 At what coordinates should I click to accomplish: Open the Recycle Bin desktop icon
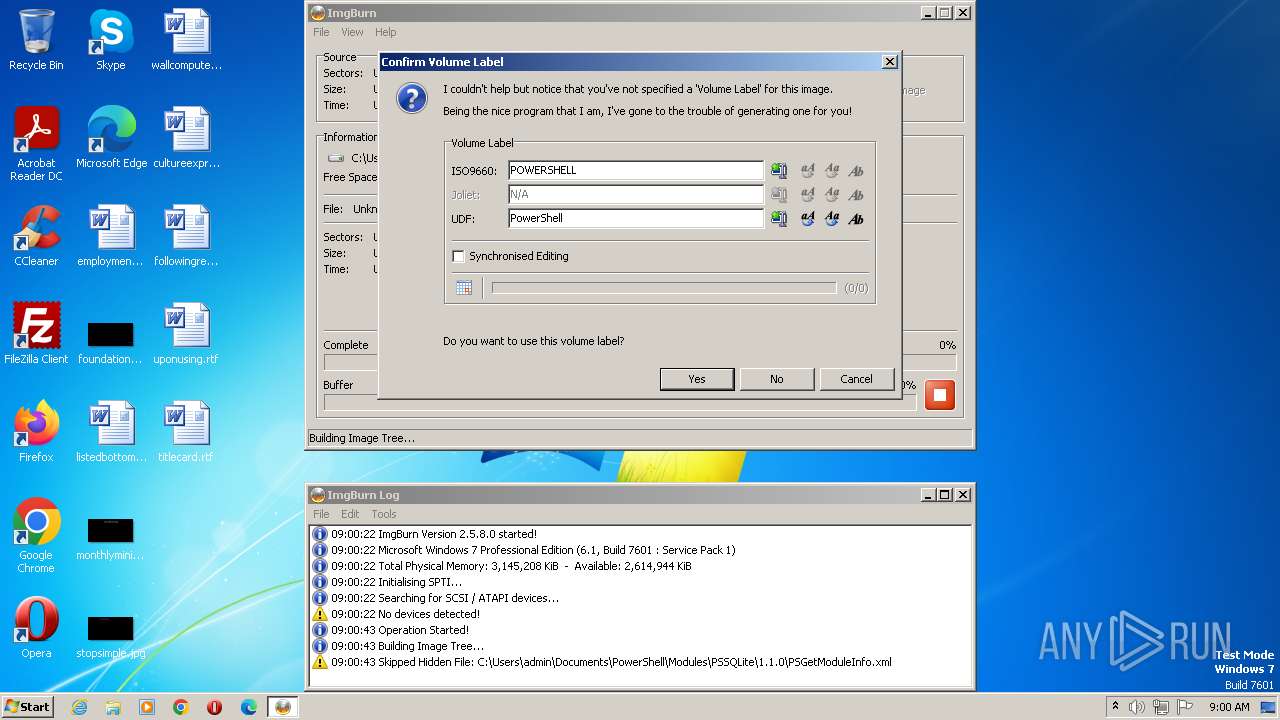[x=36, y=40]
